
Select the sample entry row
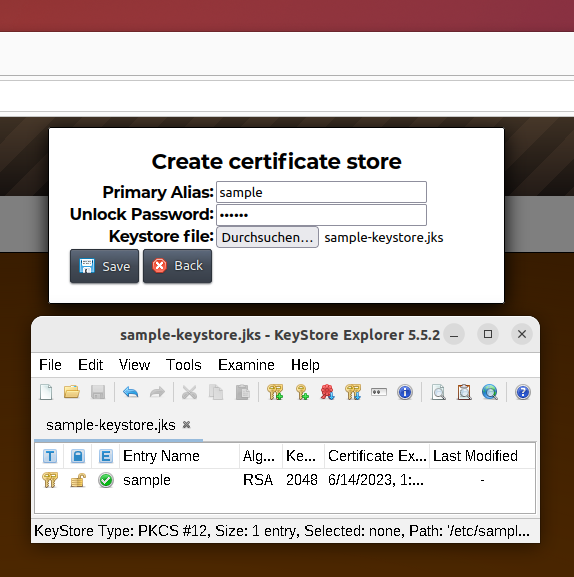click(285, 480)
